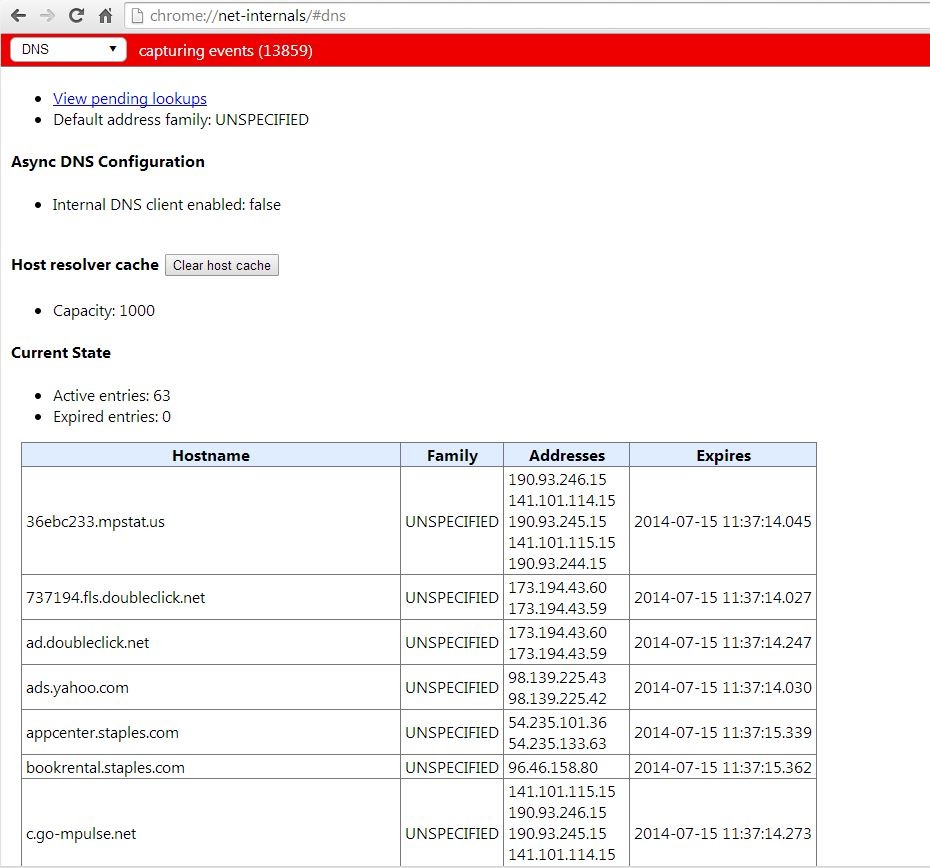930x868 pixels.
Task: Click the Addresses column header
Action: [566, 455]
